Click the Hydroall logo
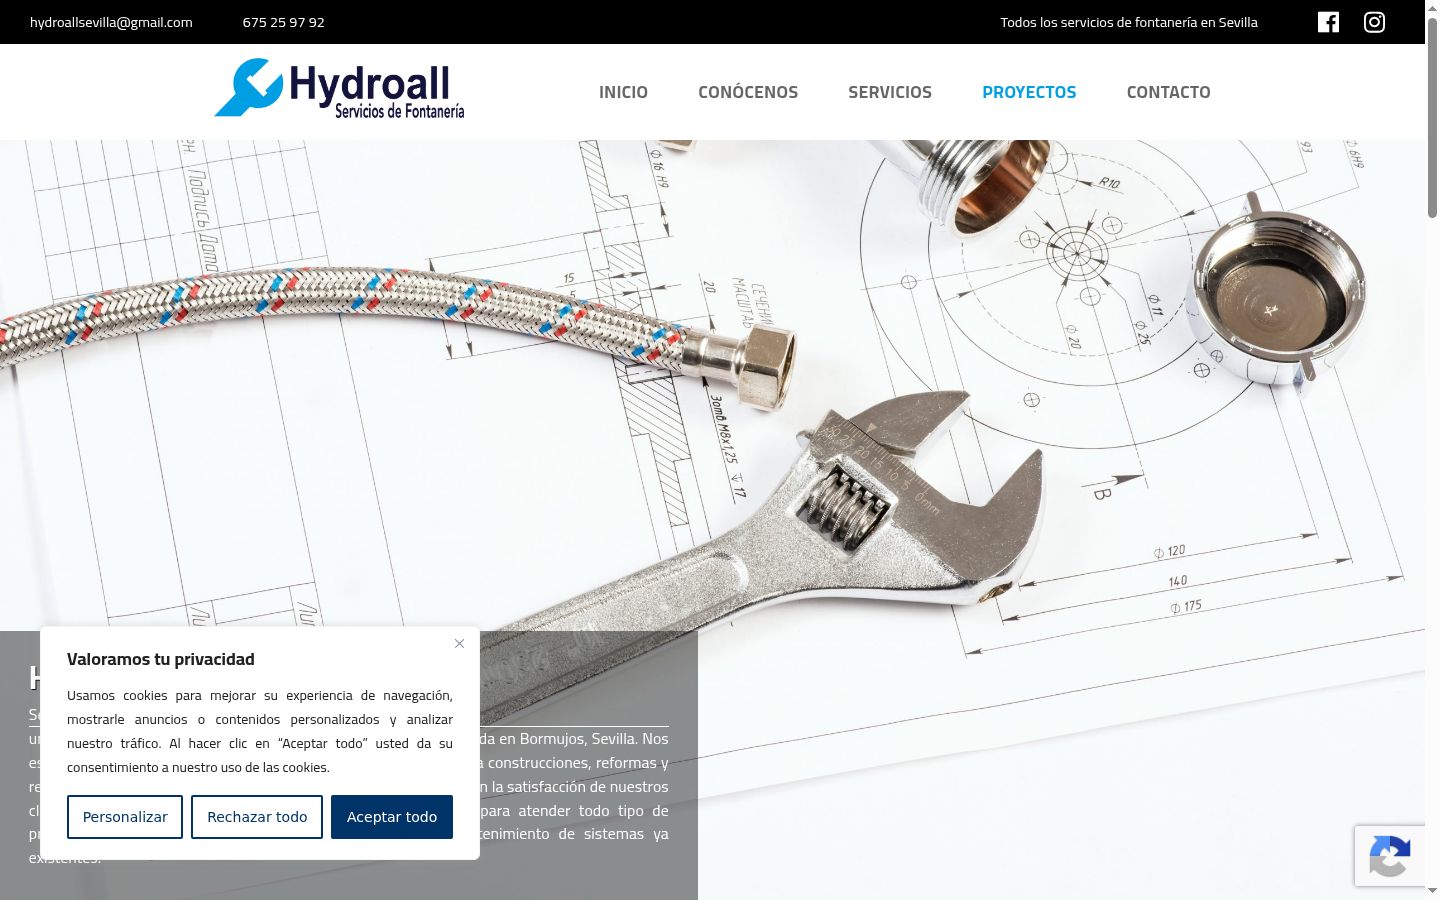The height and width of the screenshot is (900, 1440). click(339, 88)
